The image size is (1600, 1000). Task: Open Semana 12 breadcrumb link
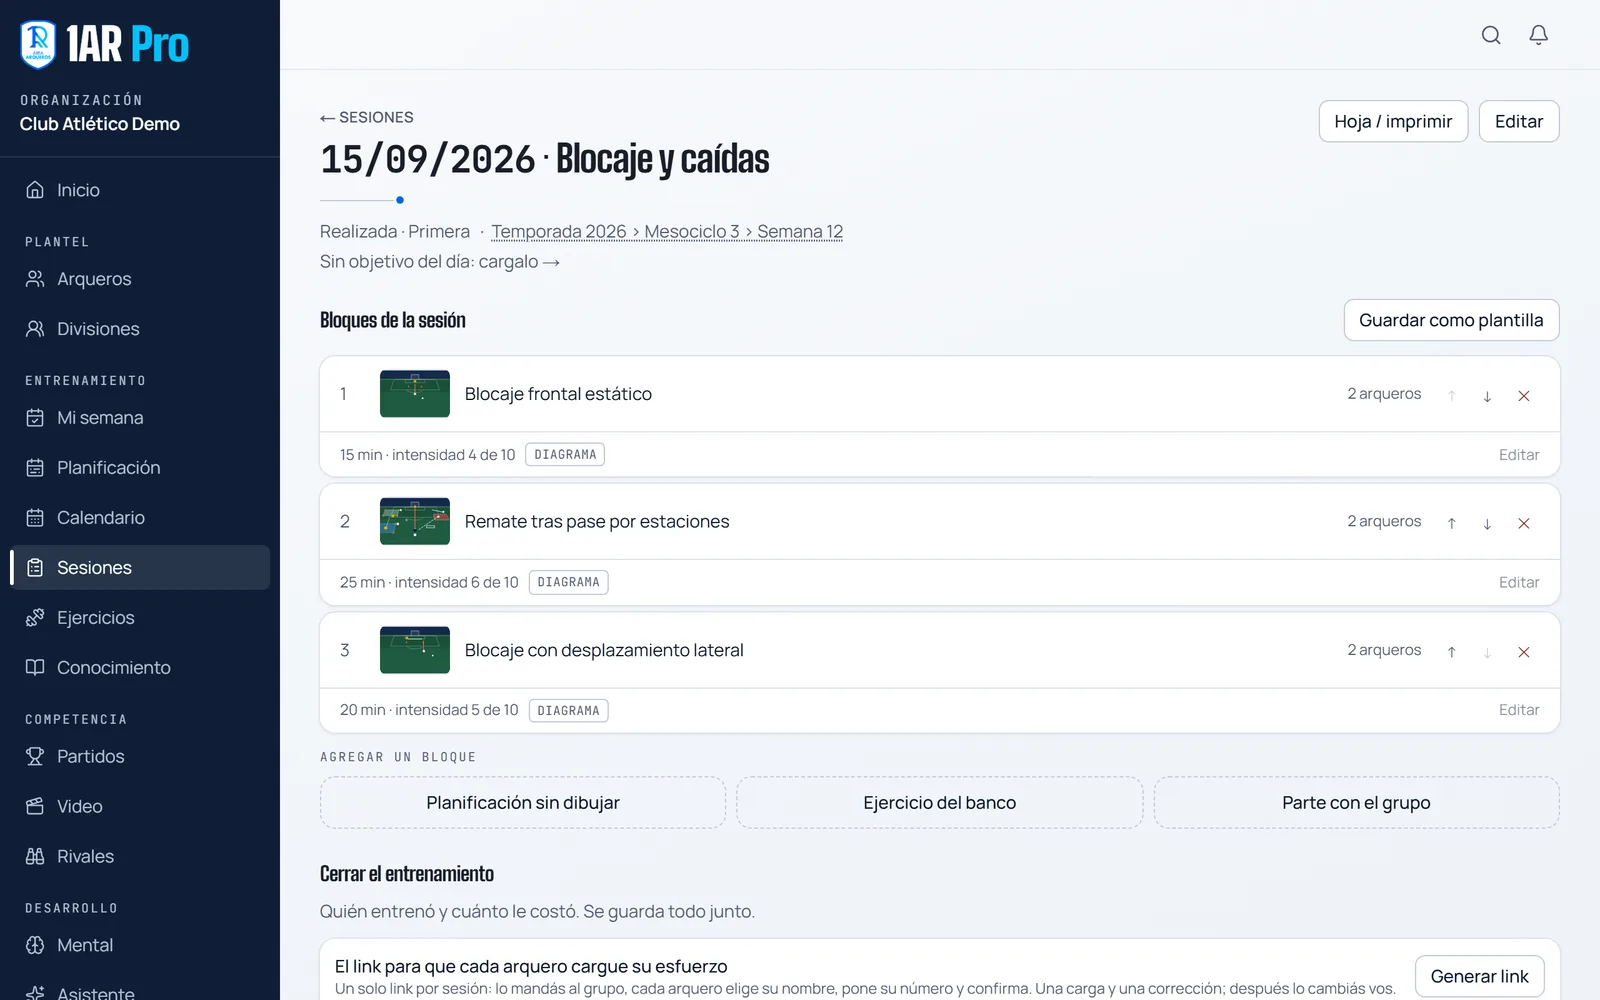point(800,232)
